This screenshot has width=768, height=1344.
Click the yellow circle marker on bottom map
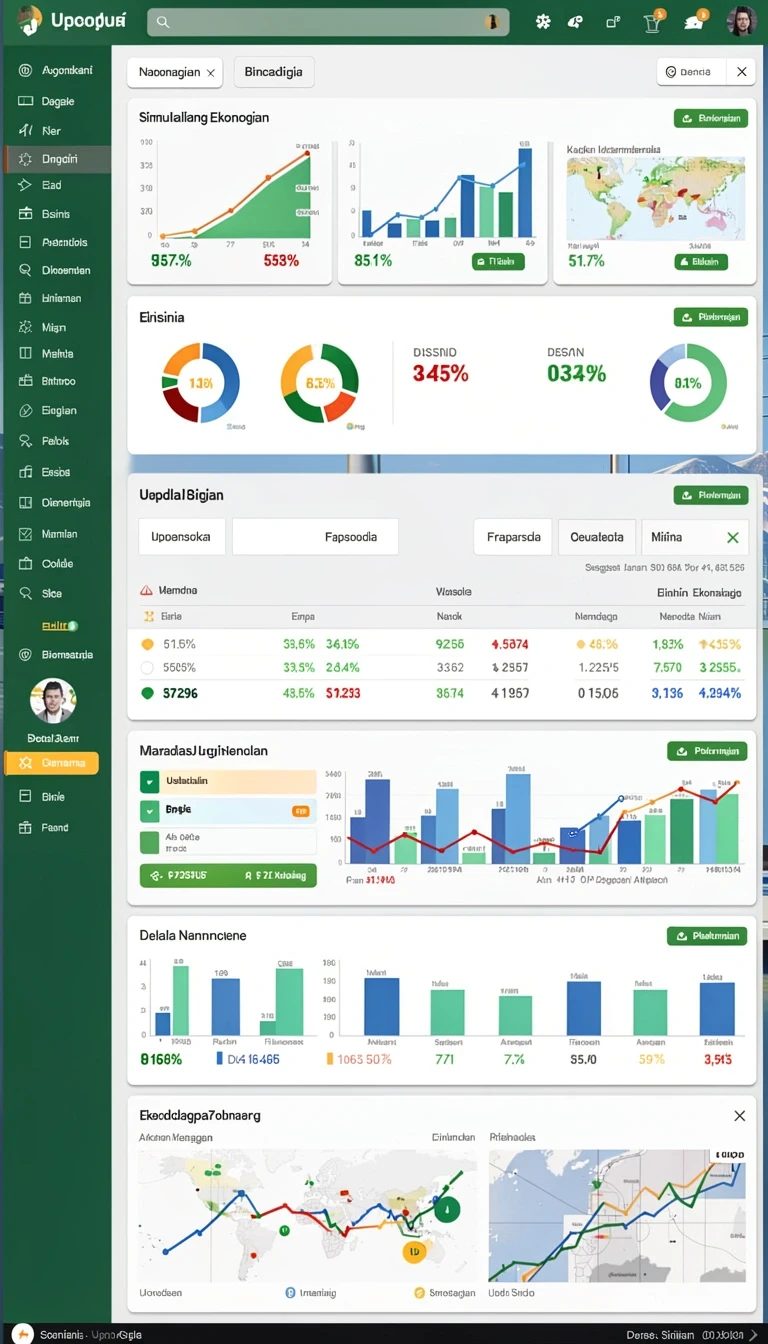413,1251
